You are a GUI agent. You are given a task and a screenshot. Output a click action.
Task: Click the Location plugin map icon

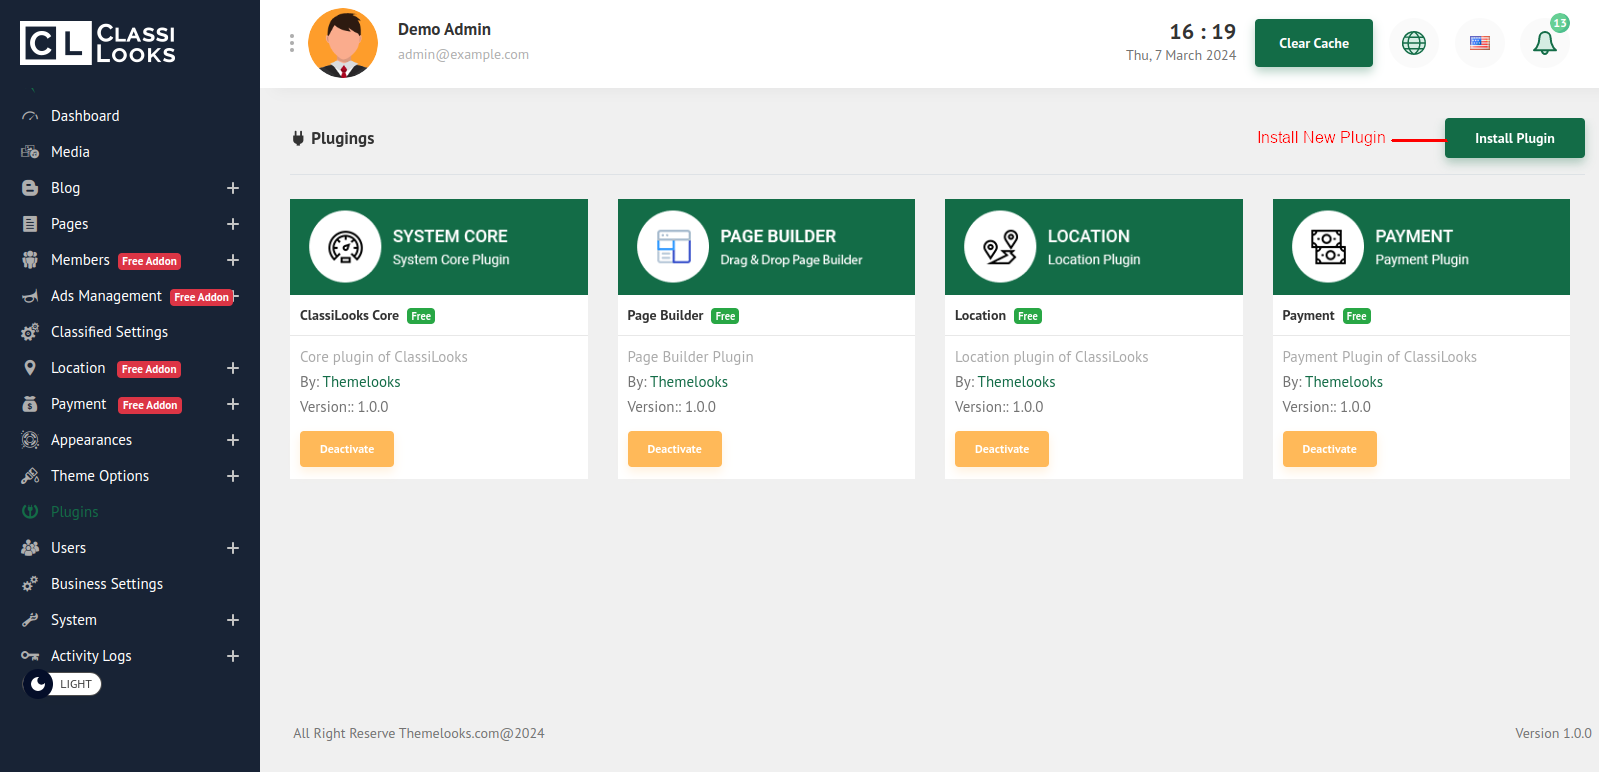[x=1000, y=247]
